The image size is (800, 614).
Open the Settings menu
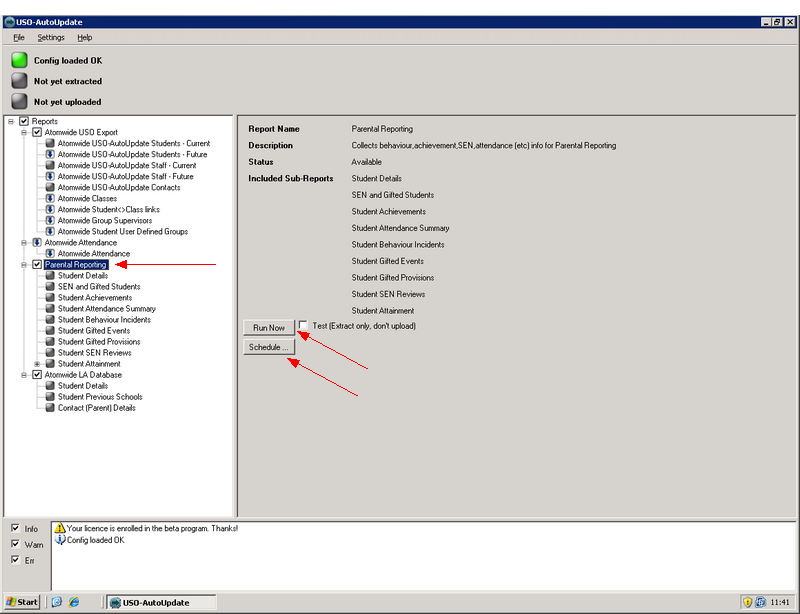[51, 37]
